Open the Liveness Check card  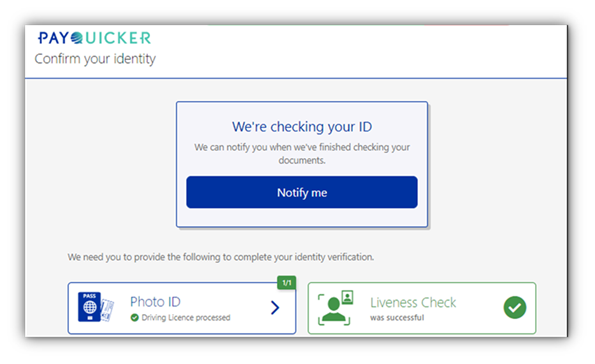(x=422, y=308)
